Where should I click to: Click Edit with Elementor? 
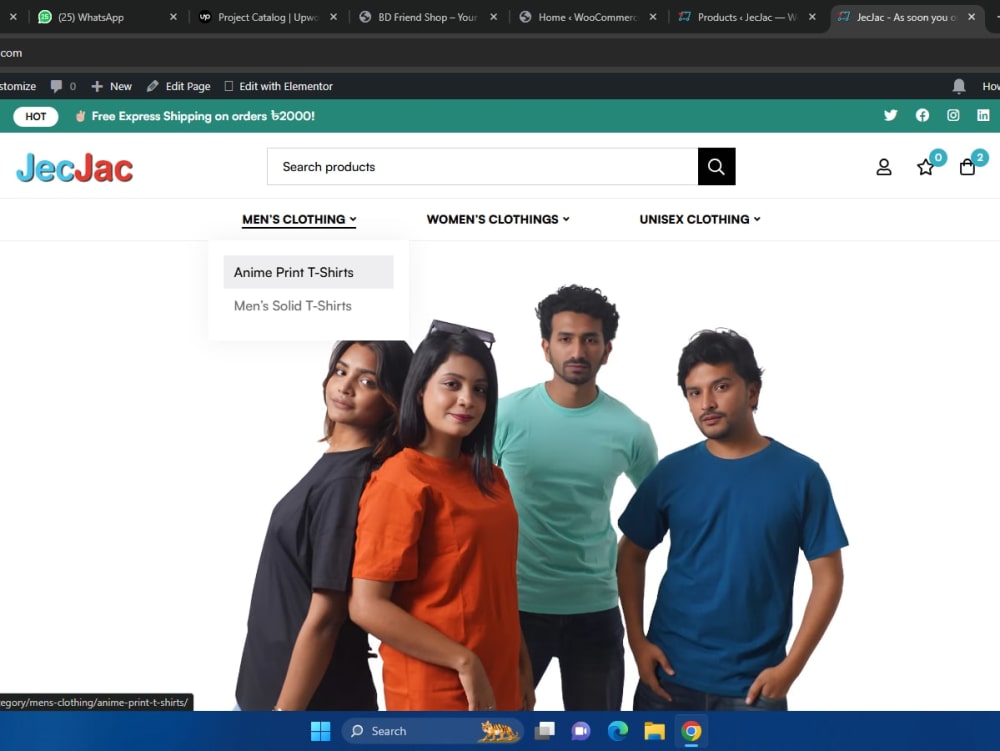(279, 86)
